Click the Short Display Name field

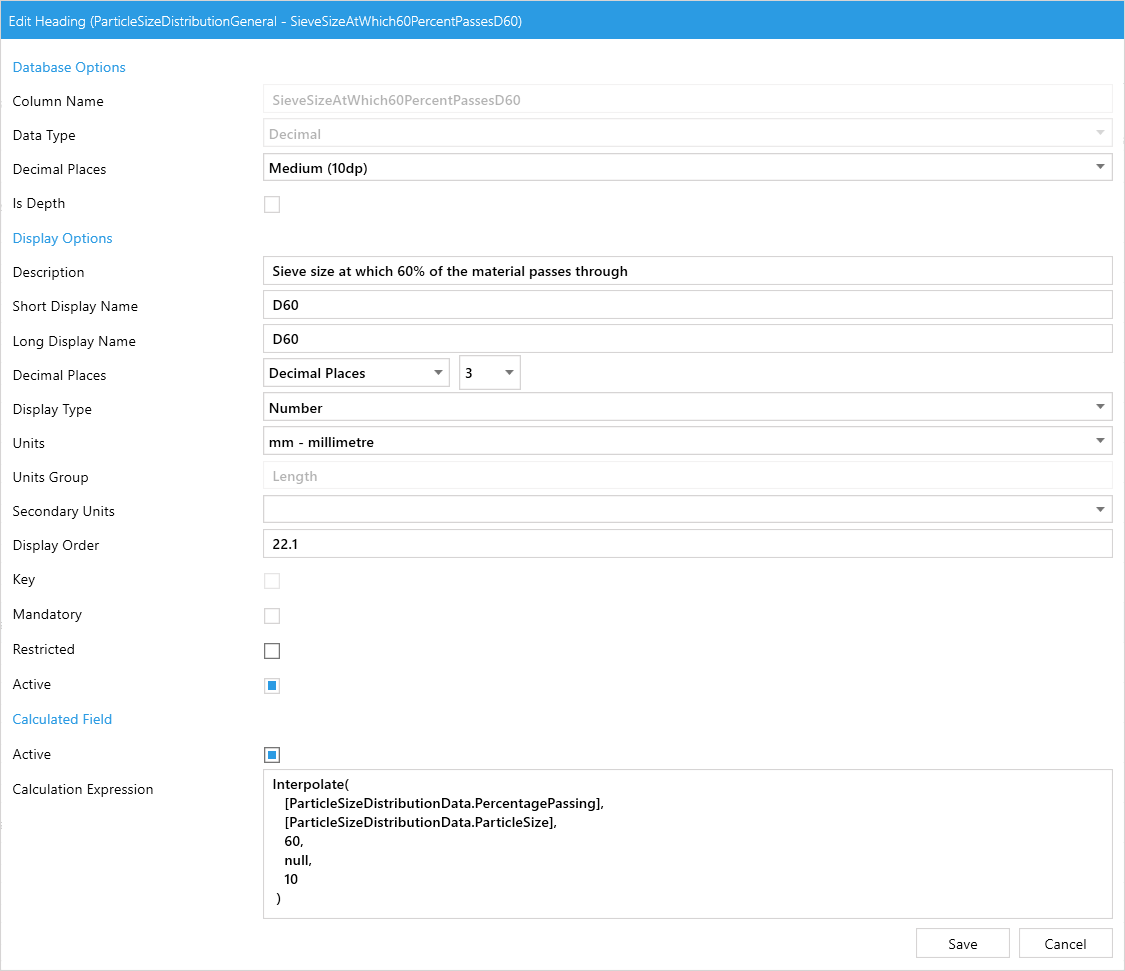tap(687, 305)
